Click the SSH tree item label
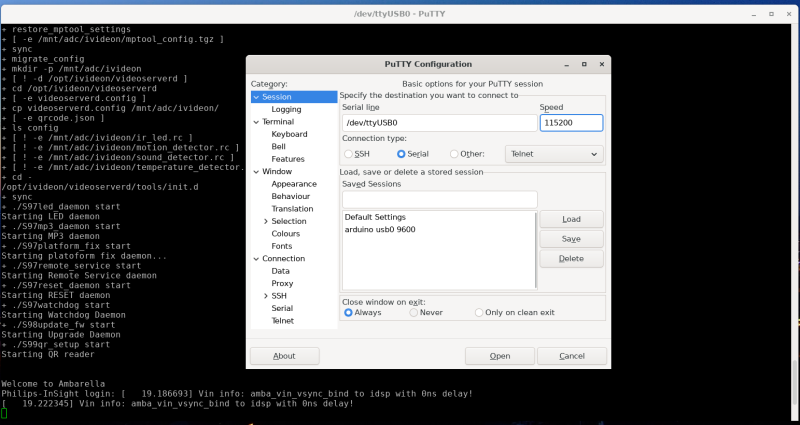This screenshot has height=425, width=800. click(279, 296)
